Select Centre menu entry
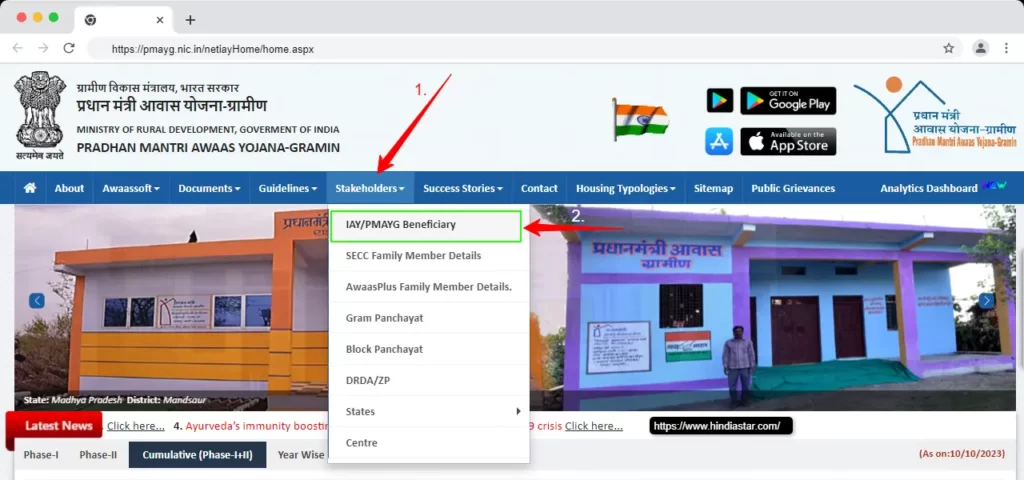 (x=428, y=443)
